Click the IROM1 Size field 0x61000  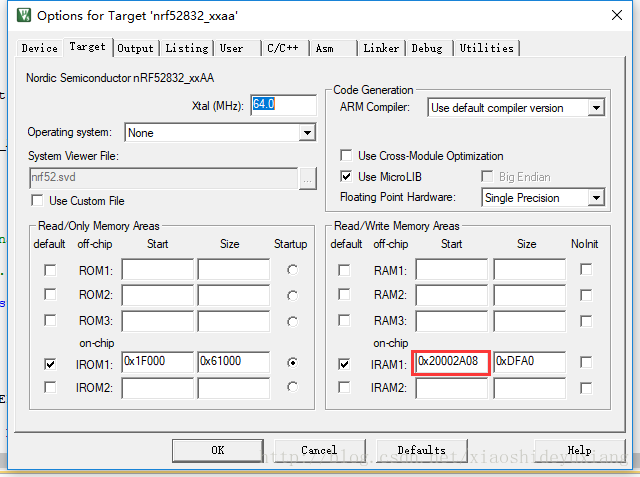click(x=234, y=362)
